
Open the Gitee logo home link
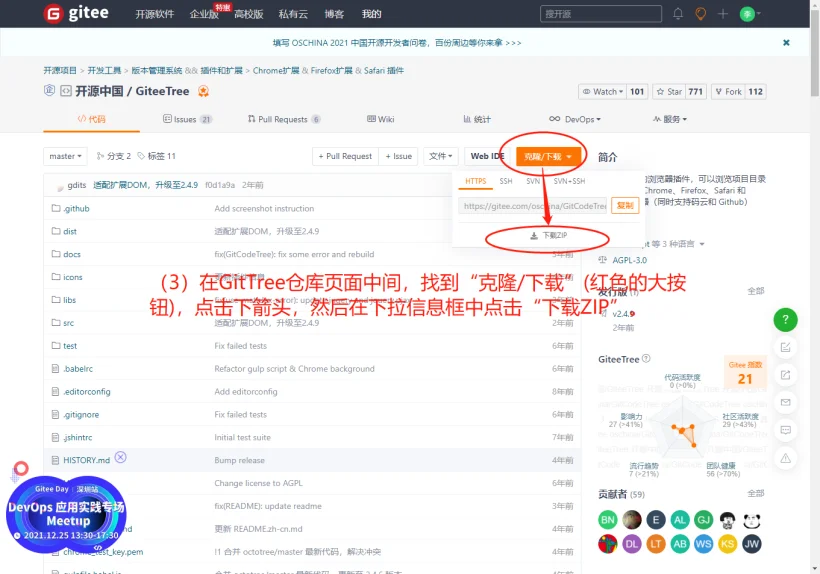click(x=76, y=13)
